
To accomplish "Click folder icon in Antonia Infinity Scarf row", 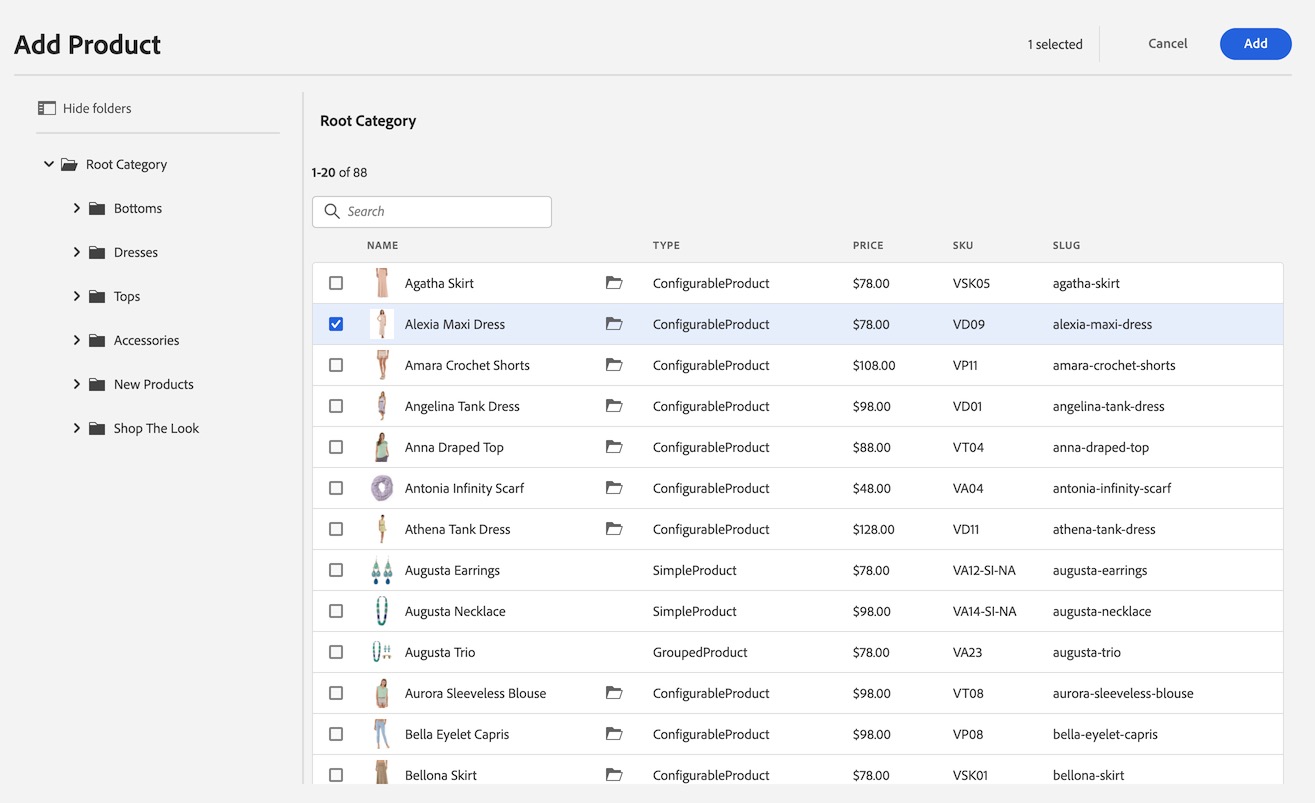I will tap(614, 488).
